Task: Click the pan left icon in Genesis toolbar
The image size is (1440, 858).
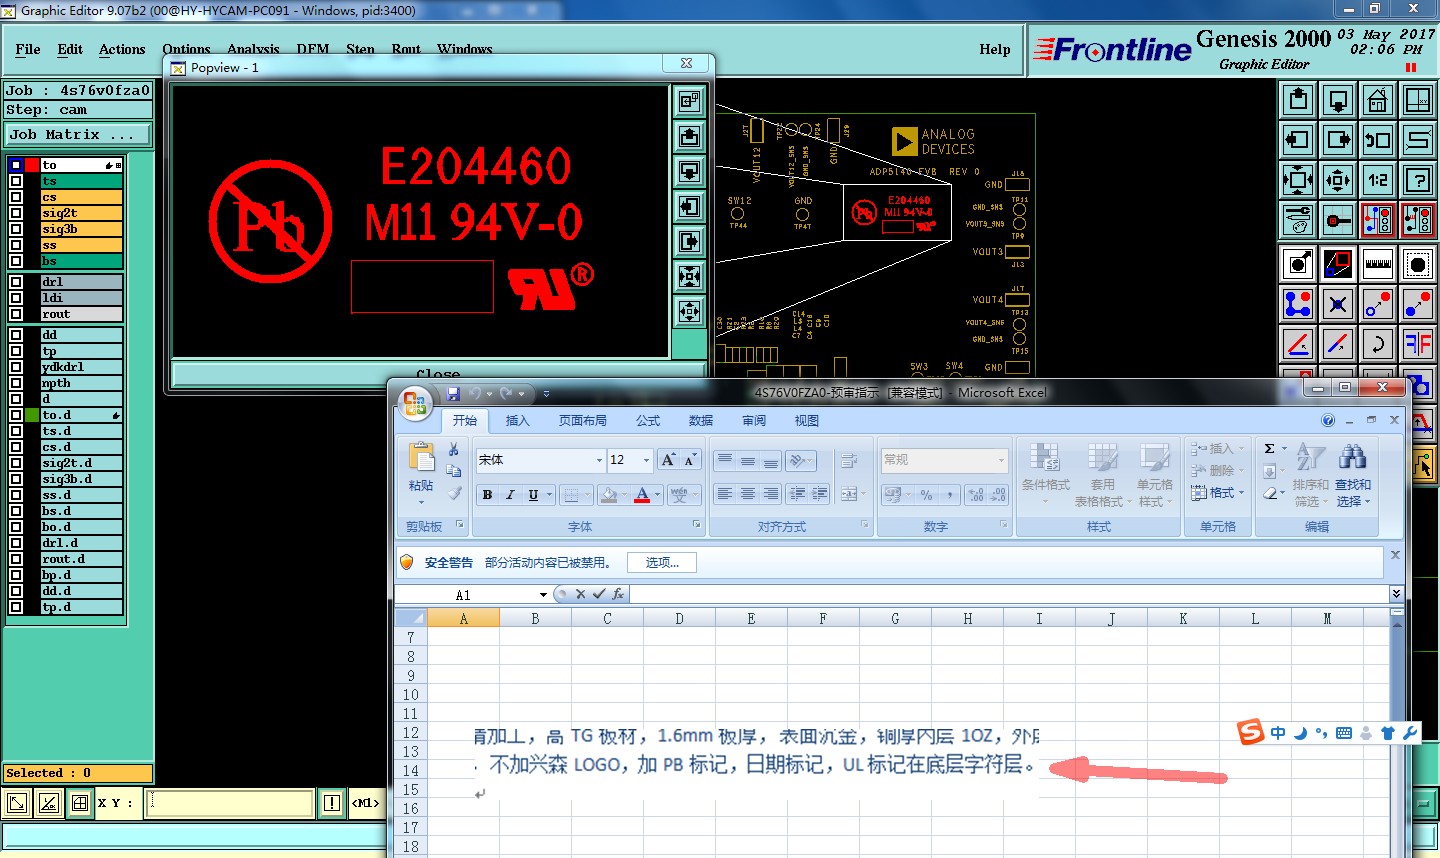Action: click(1298, 140)
